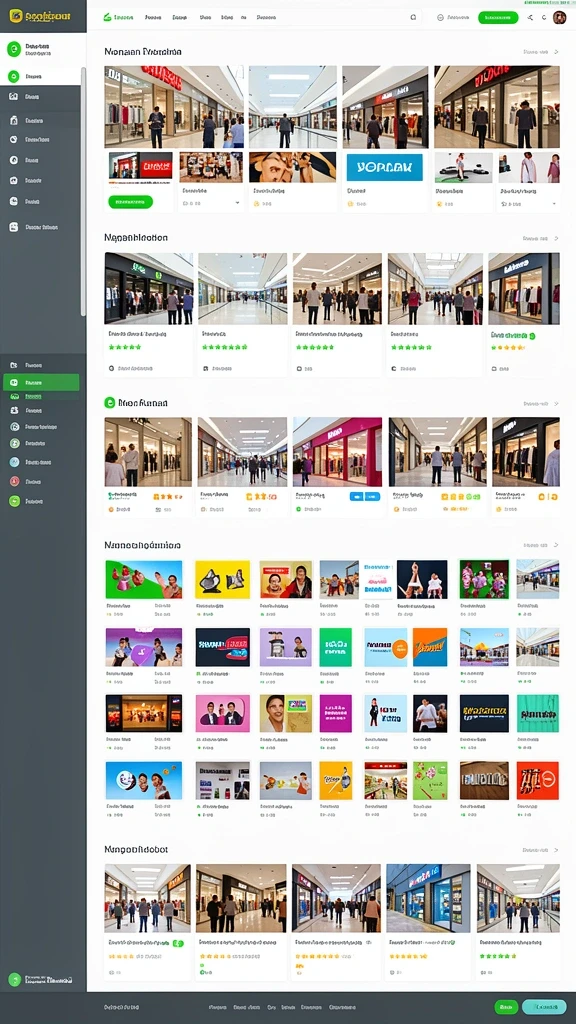This screenshot has width=576, height=1024.
Task: Open the blue banner thumbnail in first section
Action: click(385, 167)
